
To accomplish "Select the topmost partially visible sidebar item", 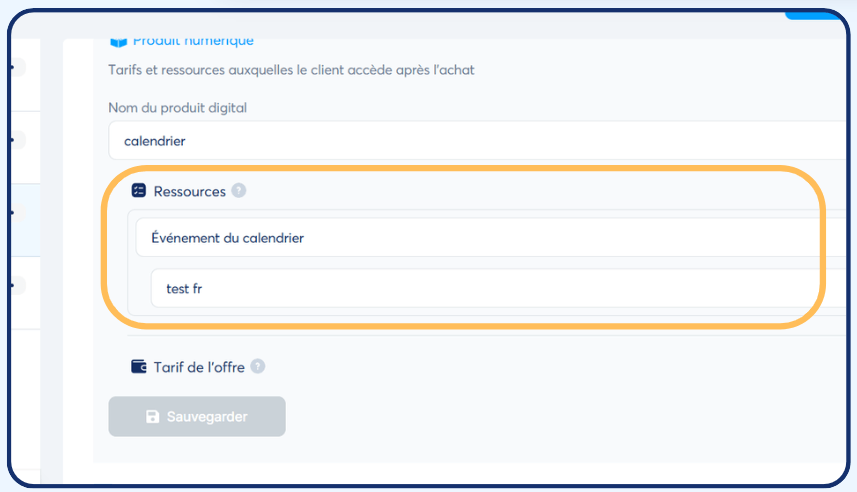I will tap(20, 68).
